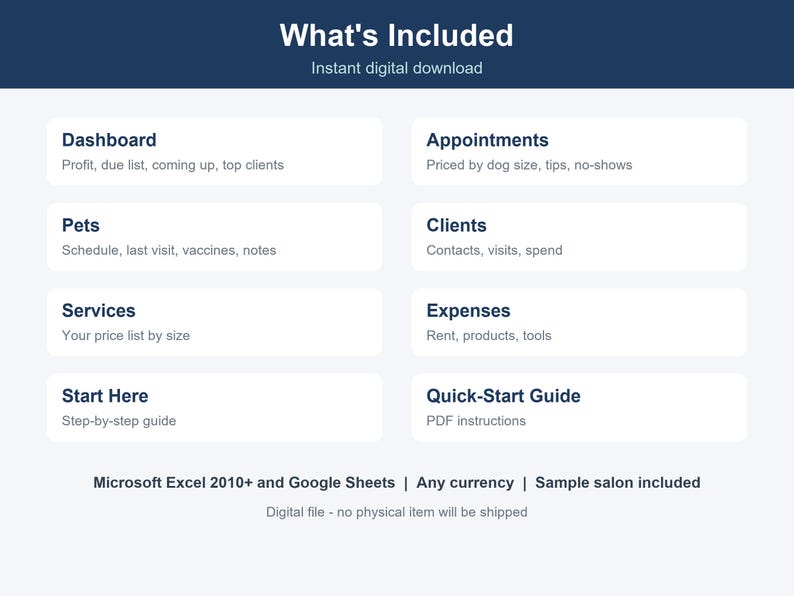
Task: Select the Appointments card title
Action: click(x=487, y=140)
